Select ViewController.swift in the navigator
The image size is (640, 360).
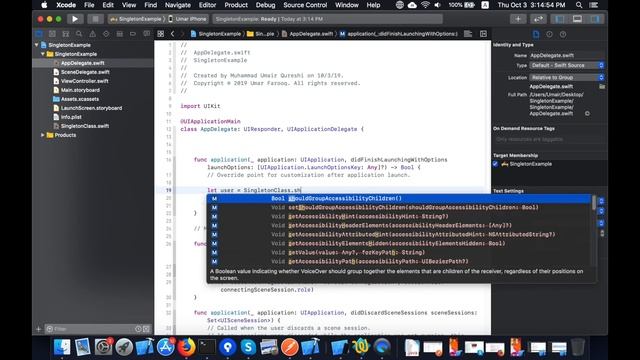click(x=85, y=81)
